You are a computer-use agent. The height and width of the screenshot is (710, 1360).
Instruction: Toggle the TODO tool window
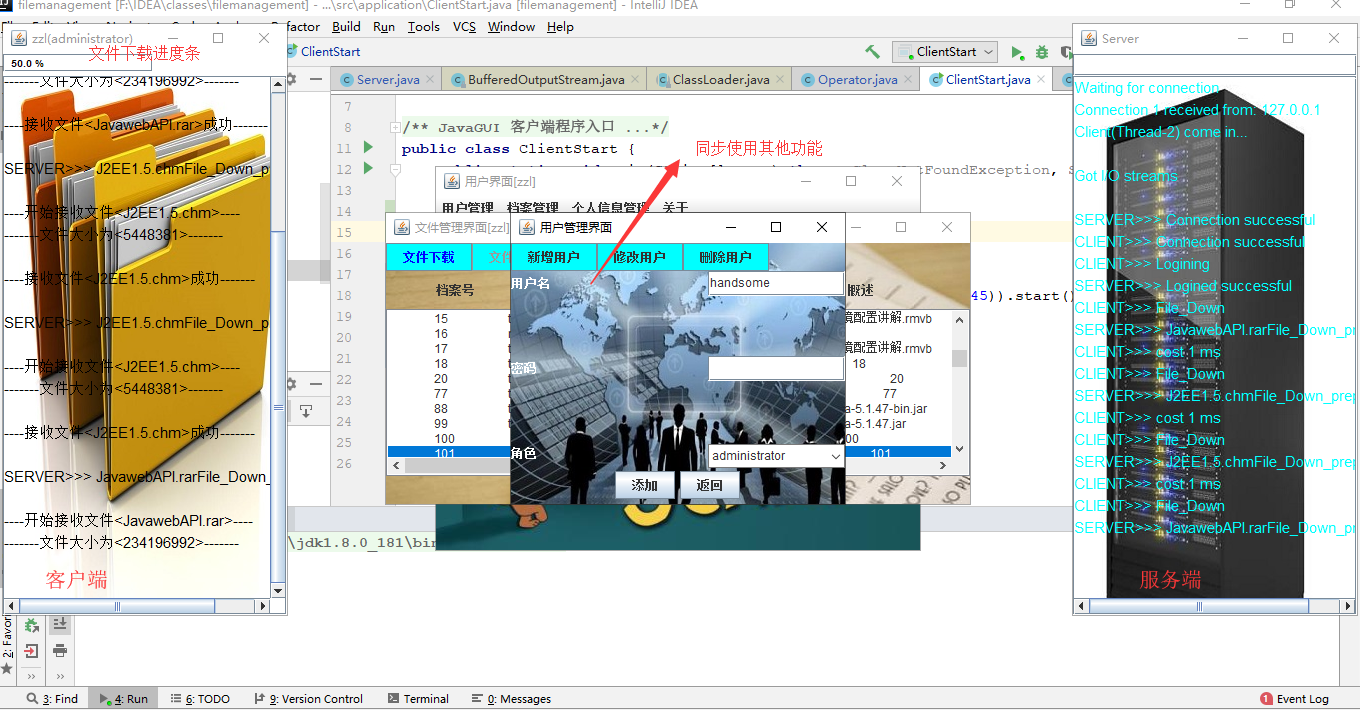tap(202, 698)
